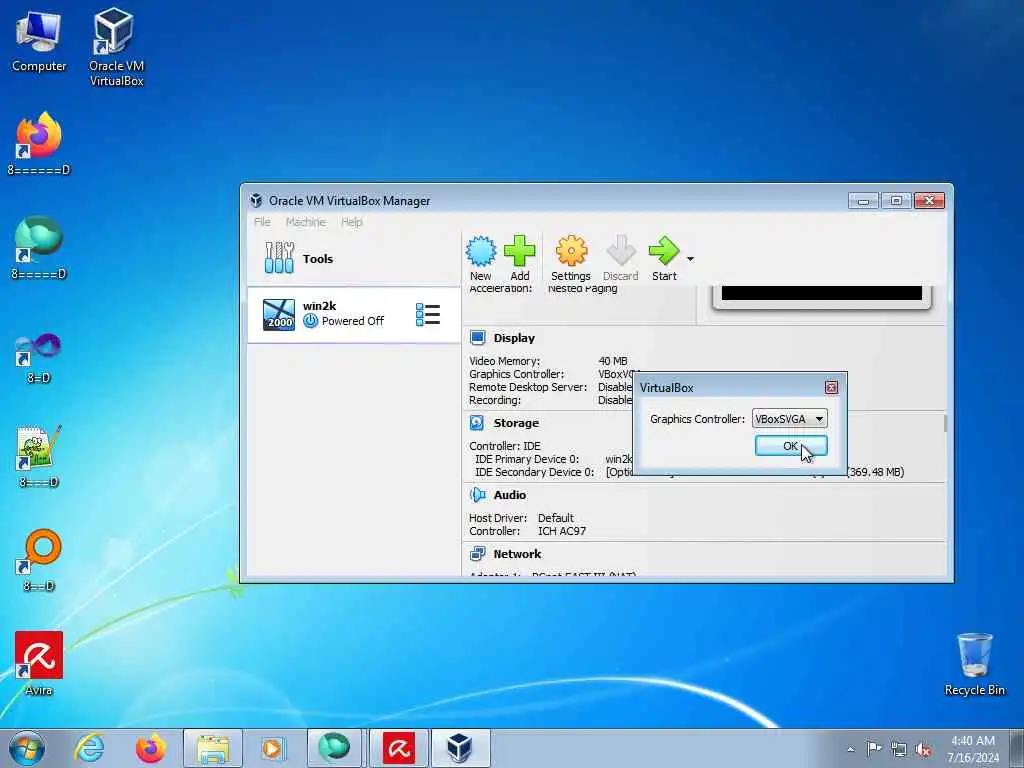Open the notepad desktop shortcut with the frog

coord(39,456)
